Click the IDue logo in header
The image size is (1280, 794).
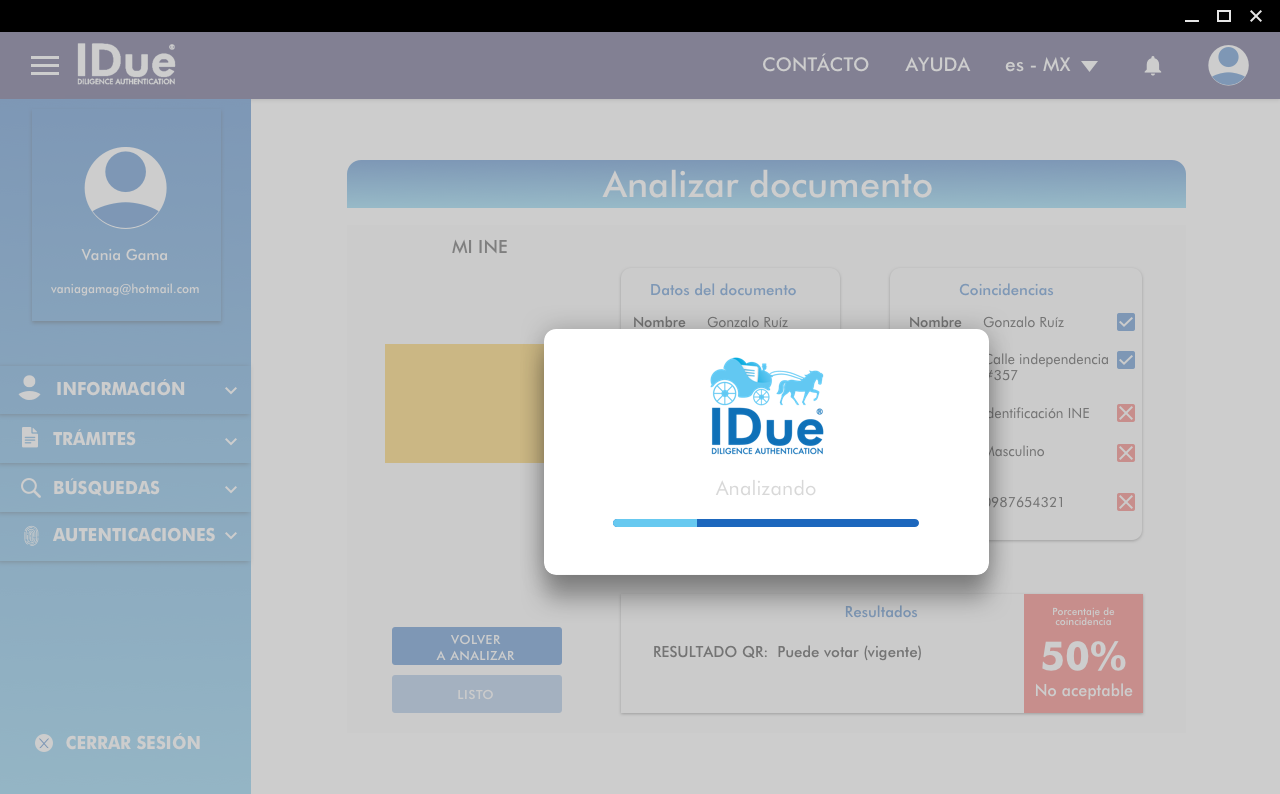click(x=127, y=65)
